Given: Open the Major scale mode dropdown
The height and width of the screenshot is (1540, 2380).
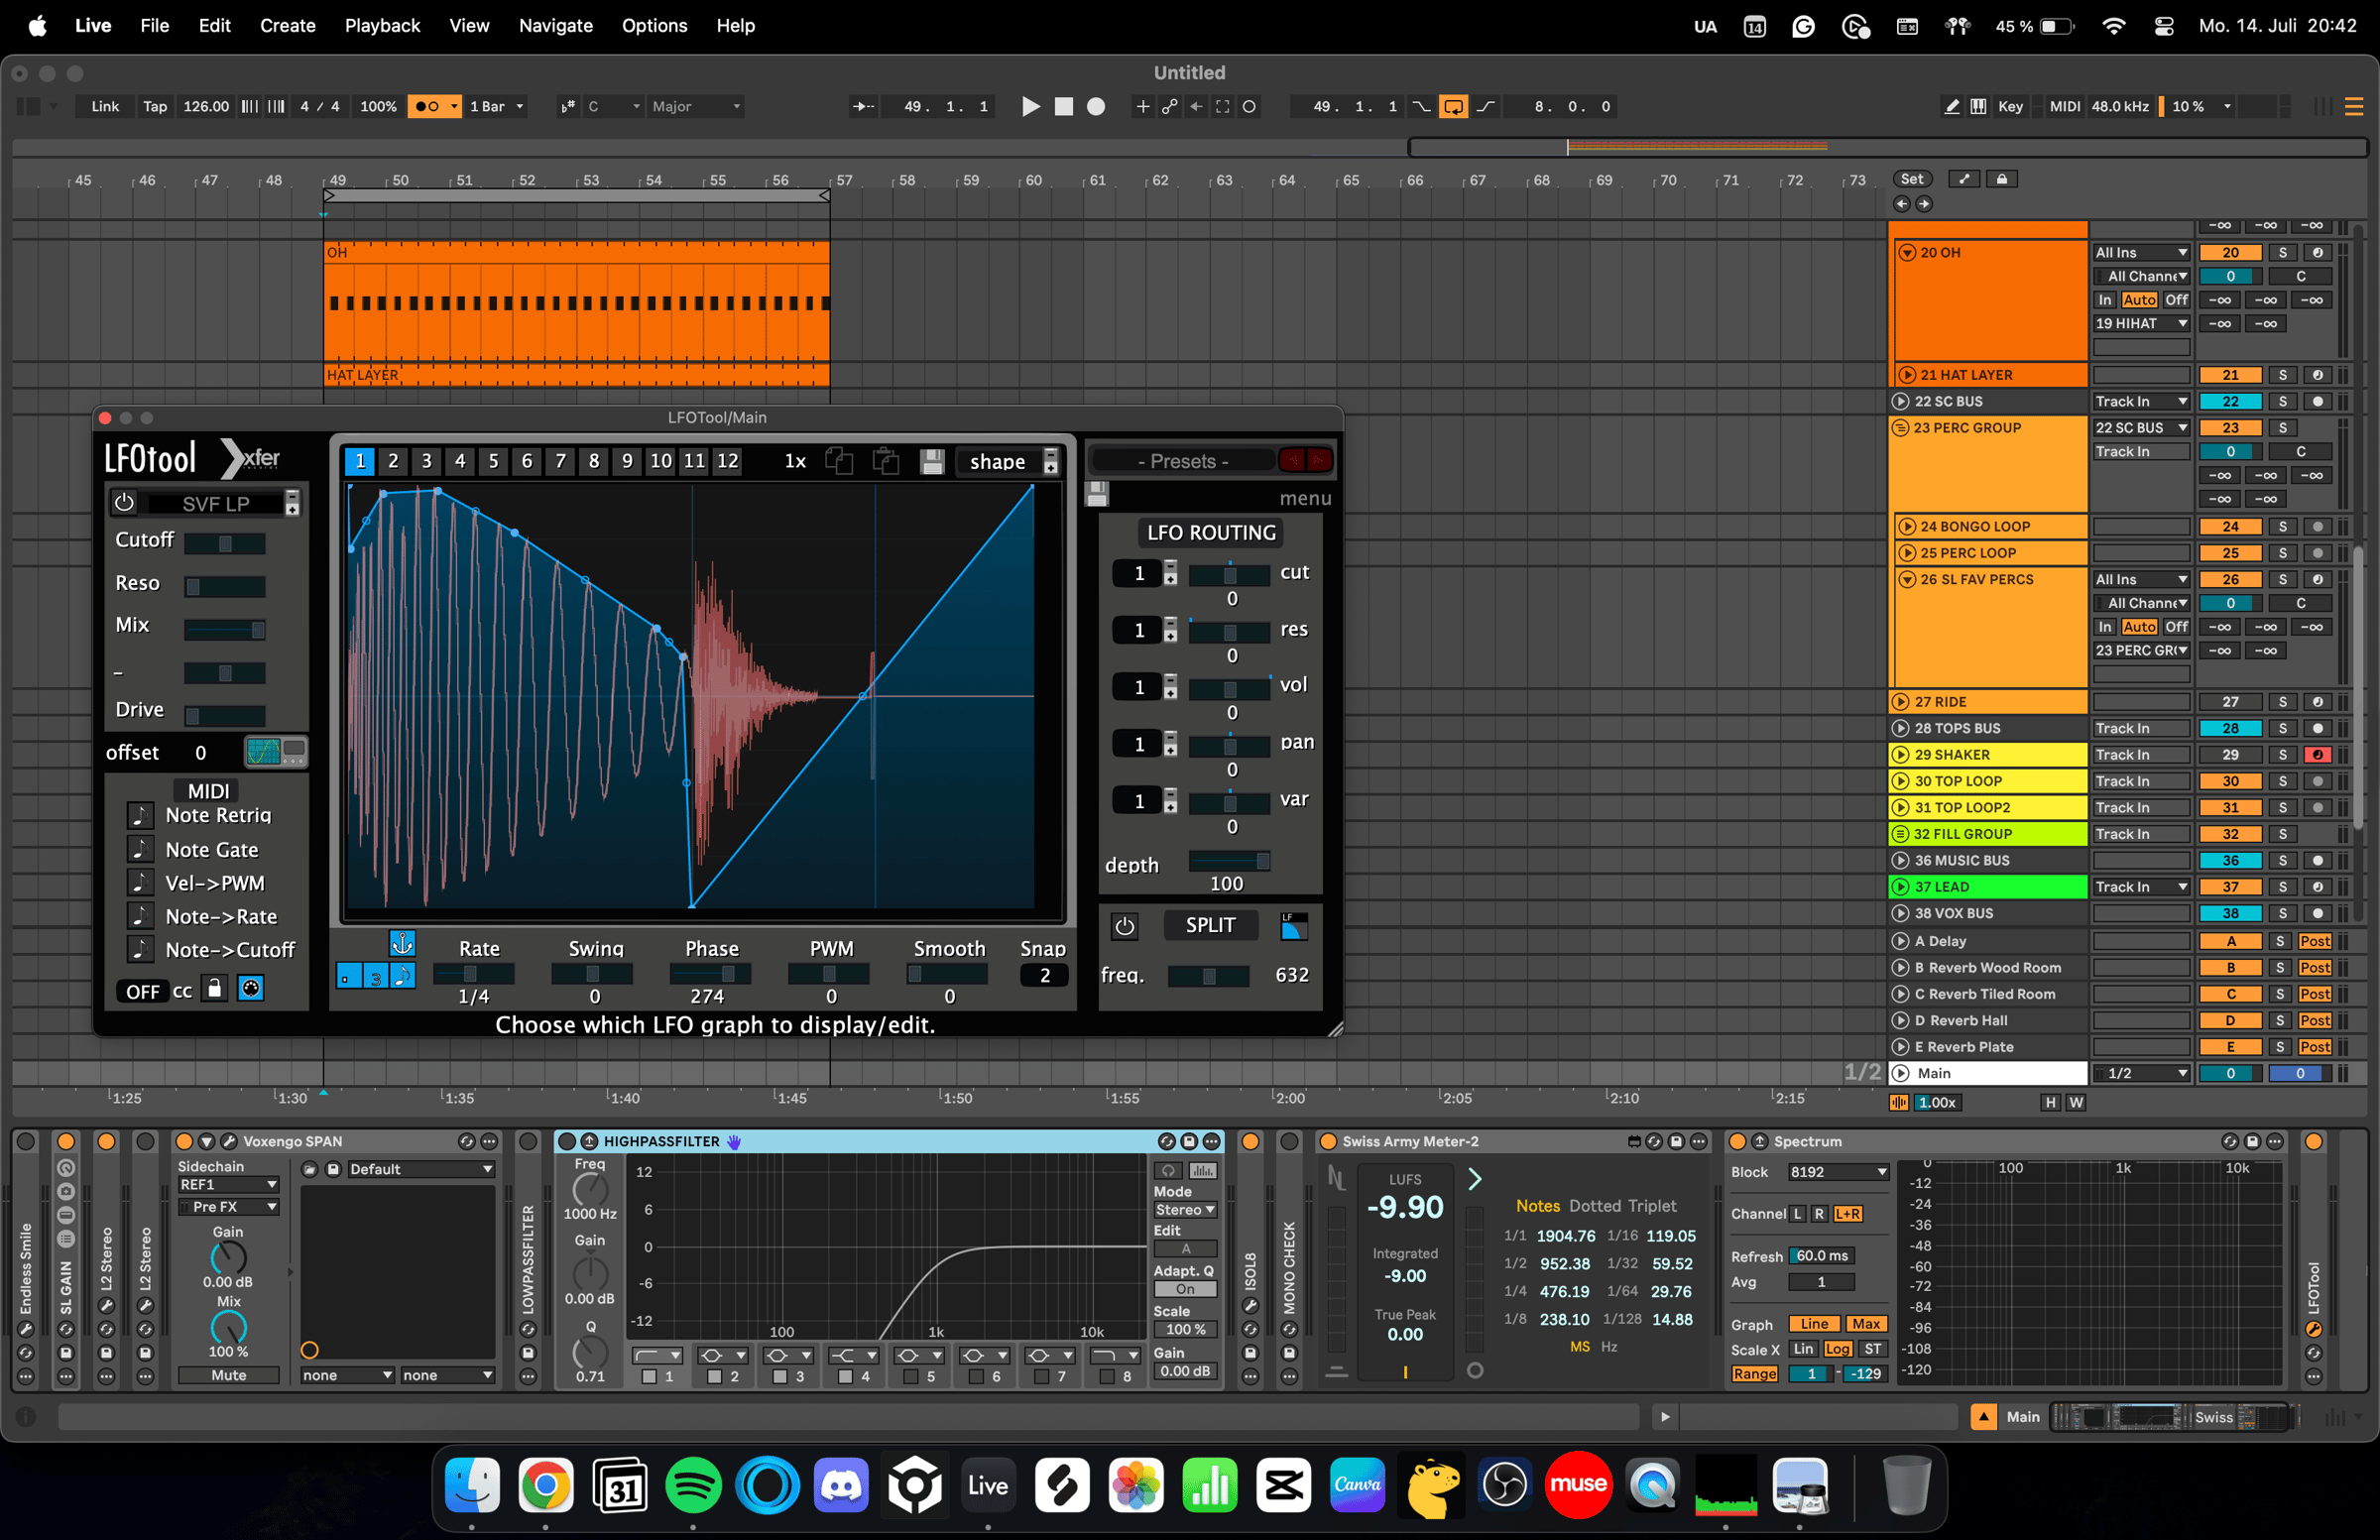Looking at the screenshot, I should click(x=696, y=106).
